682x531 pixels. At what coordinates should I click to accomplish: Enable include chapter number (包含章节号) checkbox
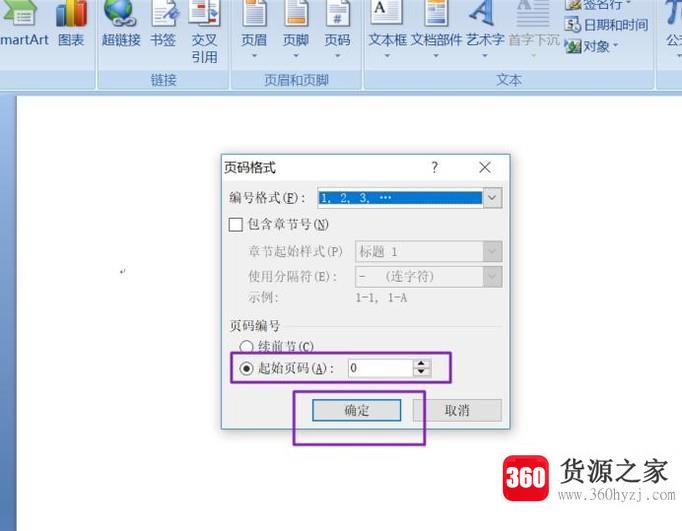[x=235, y=224]
